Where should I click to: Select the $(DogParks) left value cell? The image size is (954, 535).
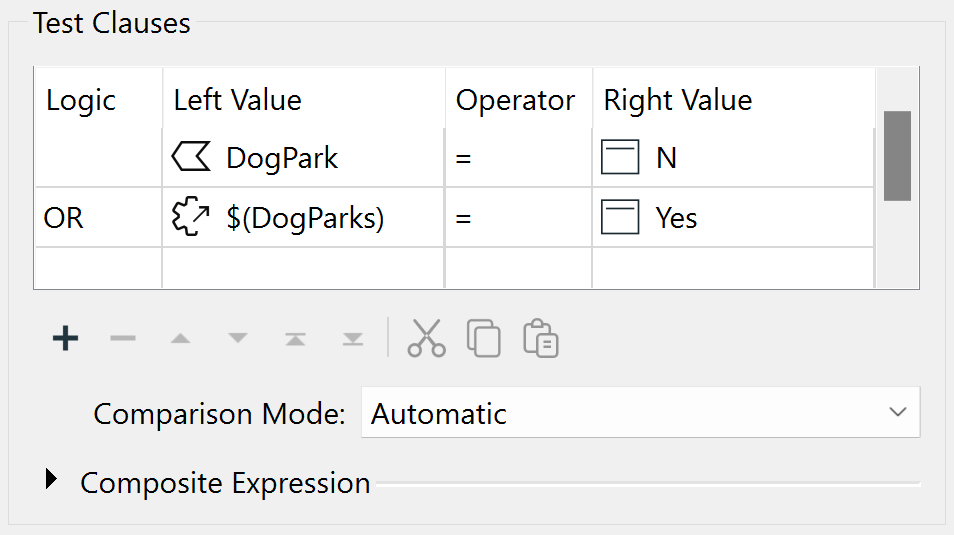click(x=303, y=217)
